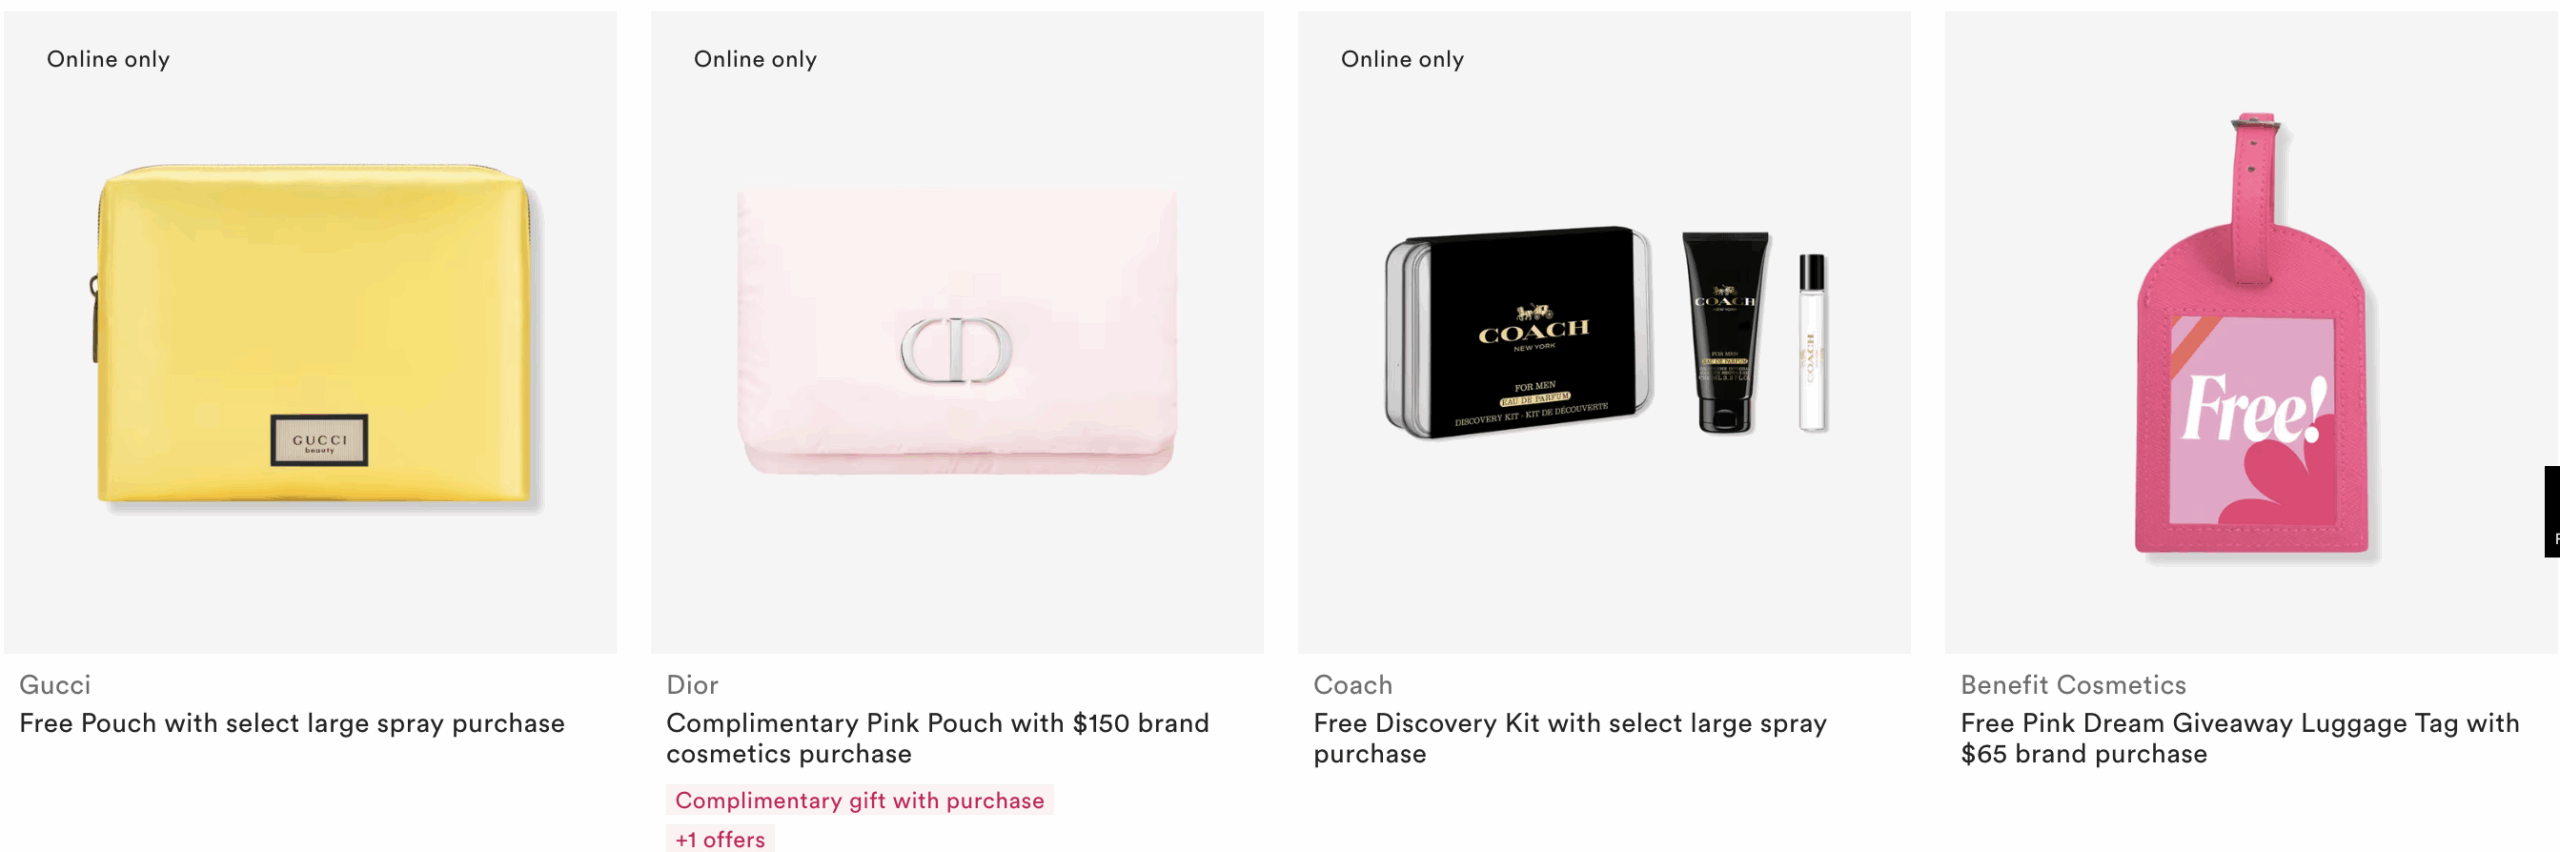Click the black tab at right edge

(2552, 511)
